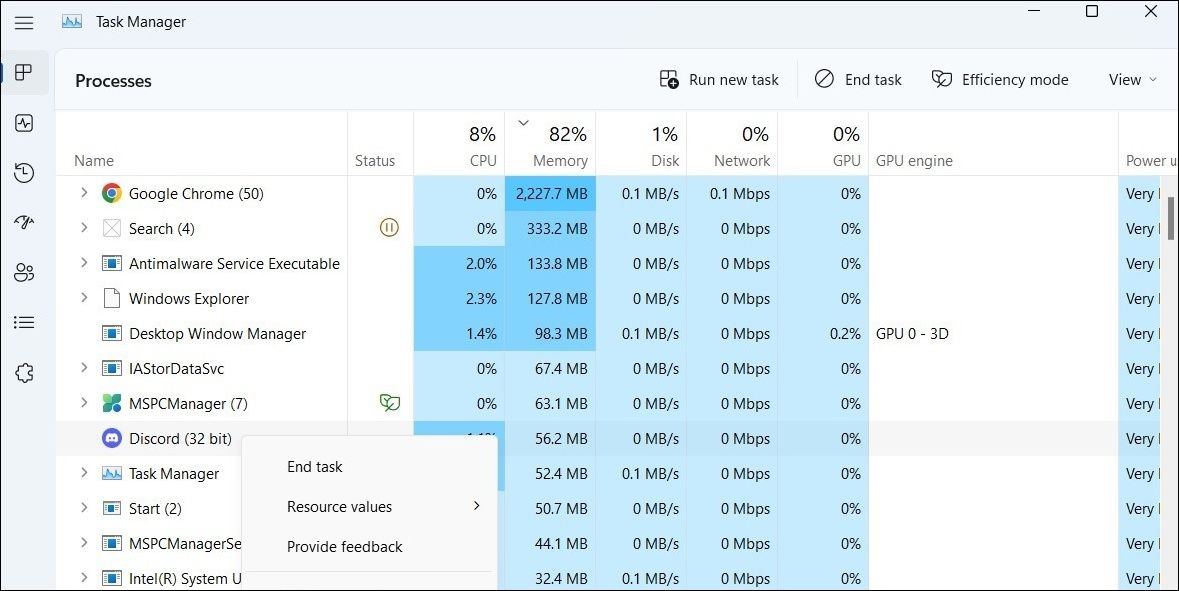Expand the MSPCManager (7) process group
Image resolution: width=1179 pixels, height=591 pixels.
pyautogui.click(x=84, y=403)
